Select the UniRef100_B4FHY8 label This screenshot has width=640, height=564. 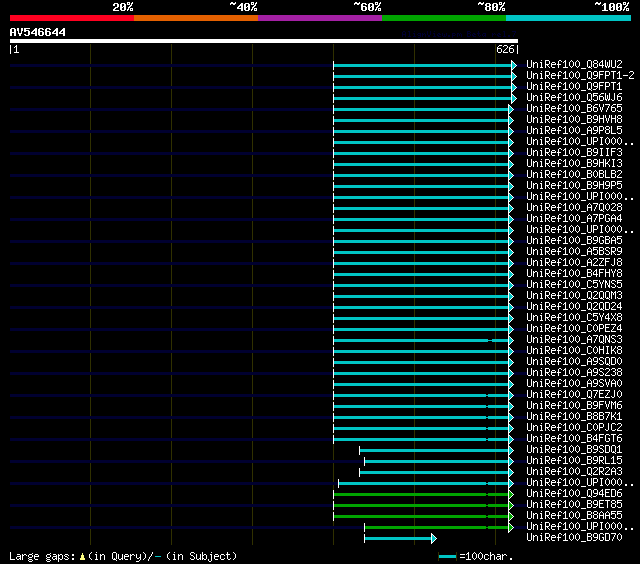pos(574,274)
